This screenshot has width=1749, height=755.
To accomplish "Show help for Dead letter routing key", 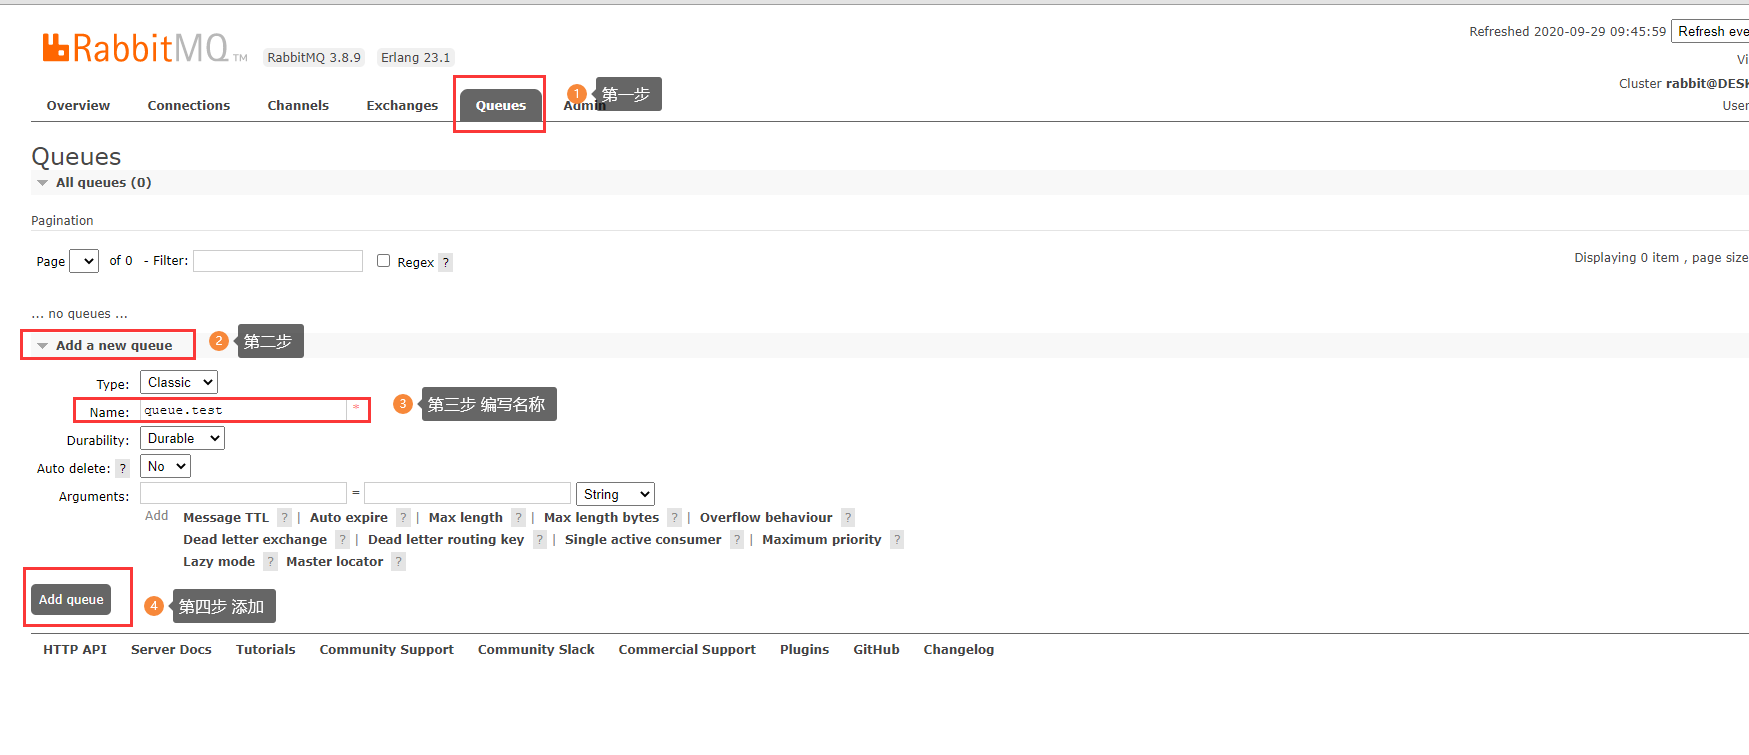I will coord(540,539).
